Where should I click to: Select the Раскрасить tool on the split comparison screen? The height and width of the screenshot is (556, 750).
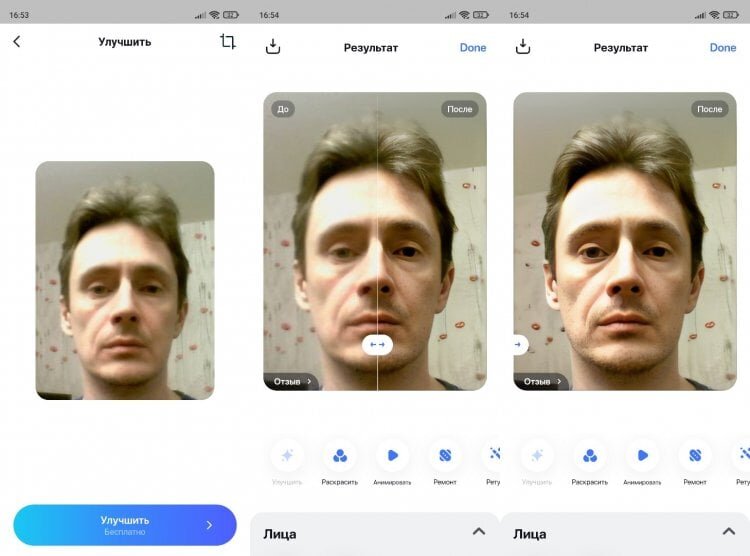340,462
